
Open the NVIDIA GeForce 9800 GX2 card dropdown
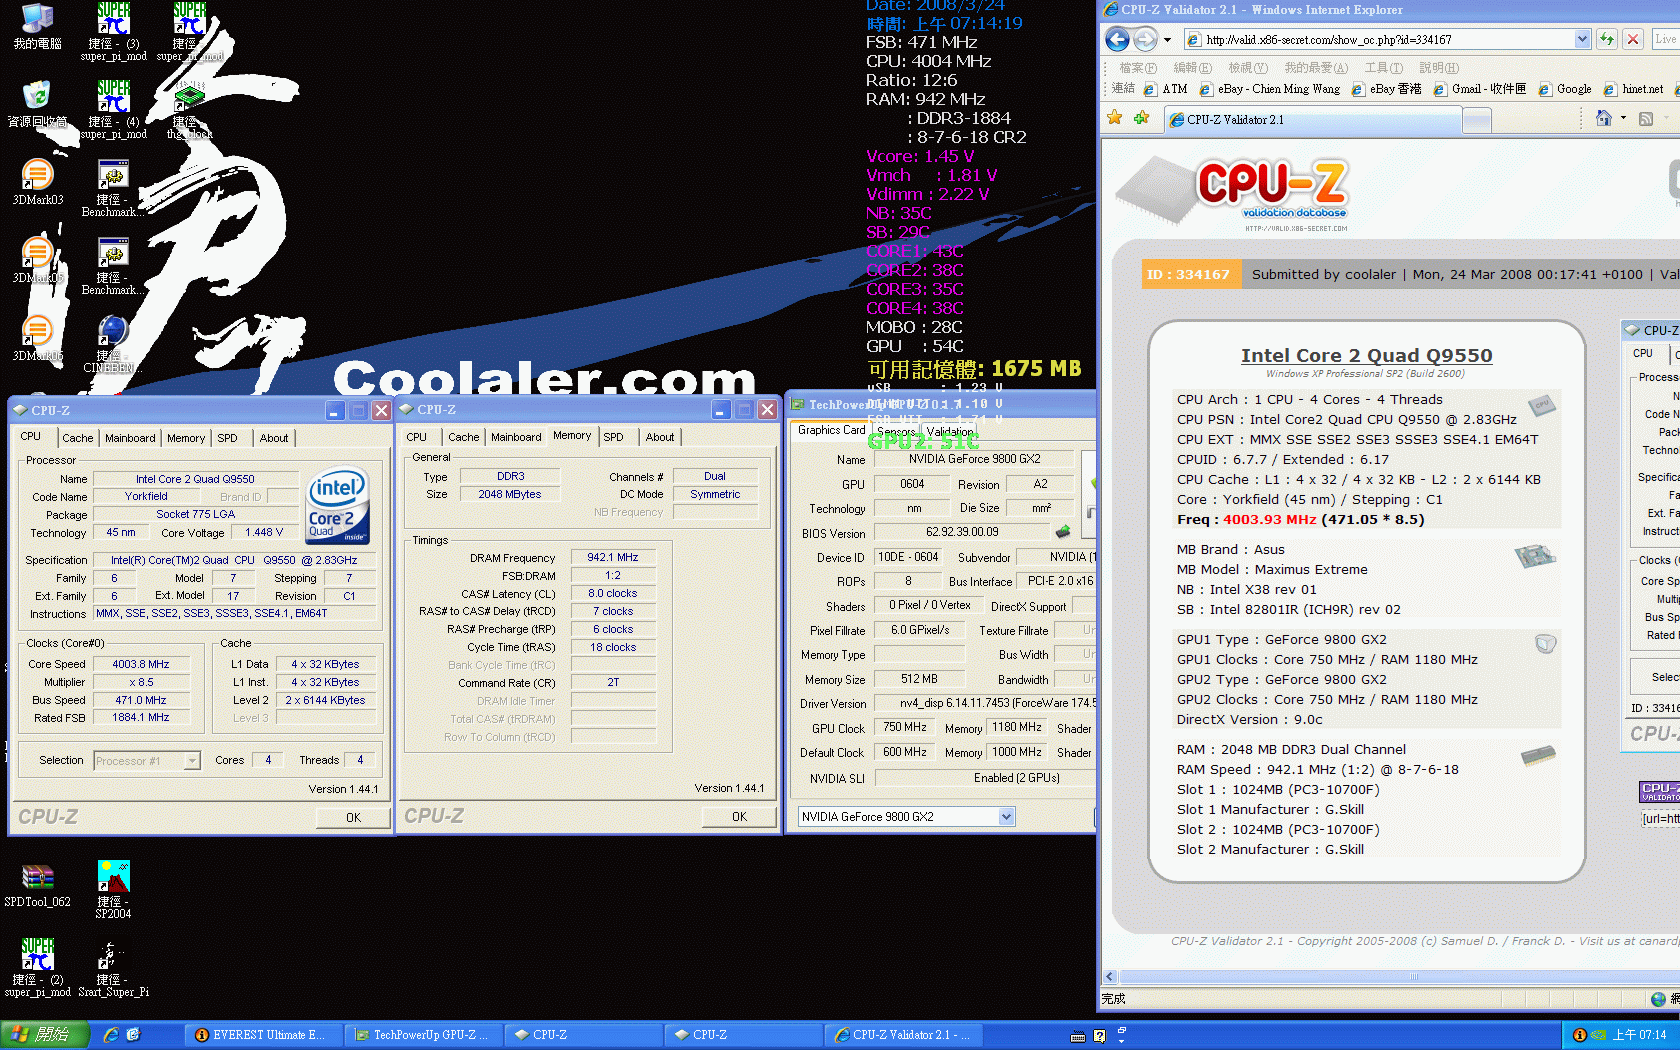pyautogui.click(x=1006, y=817)
